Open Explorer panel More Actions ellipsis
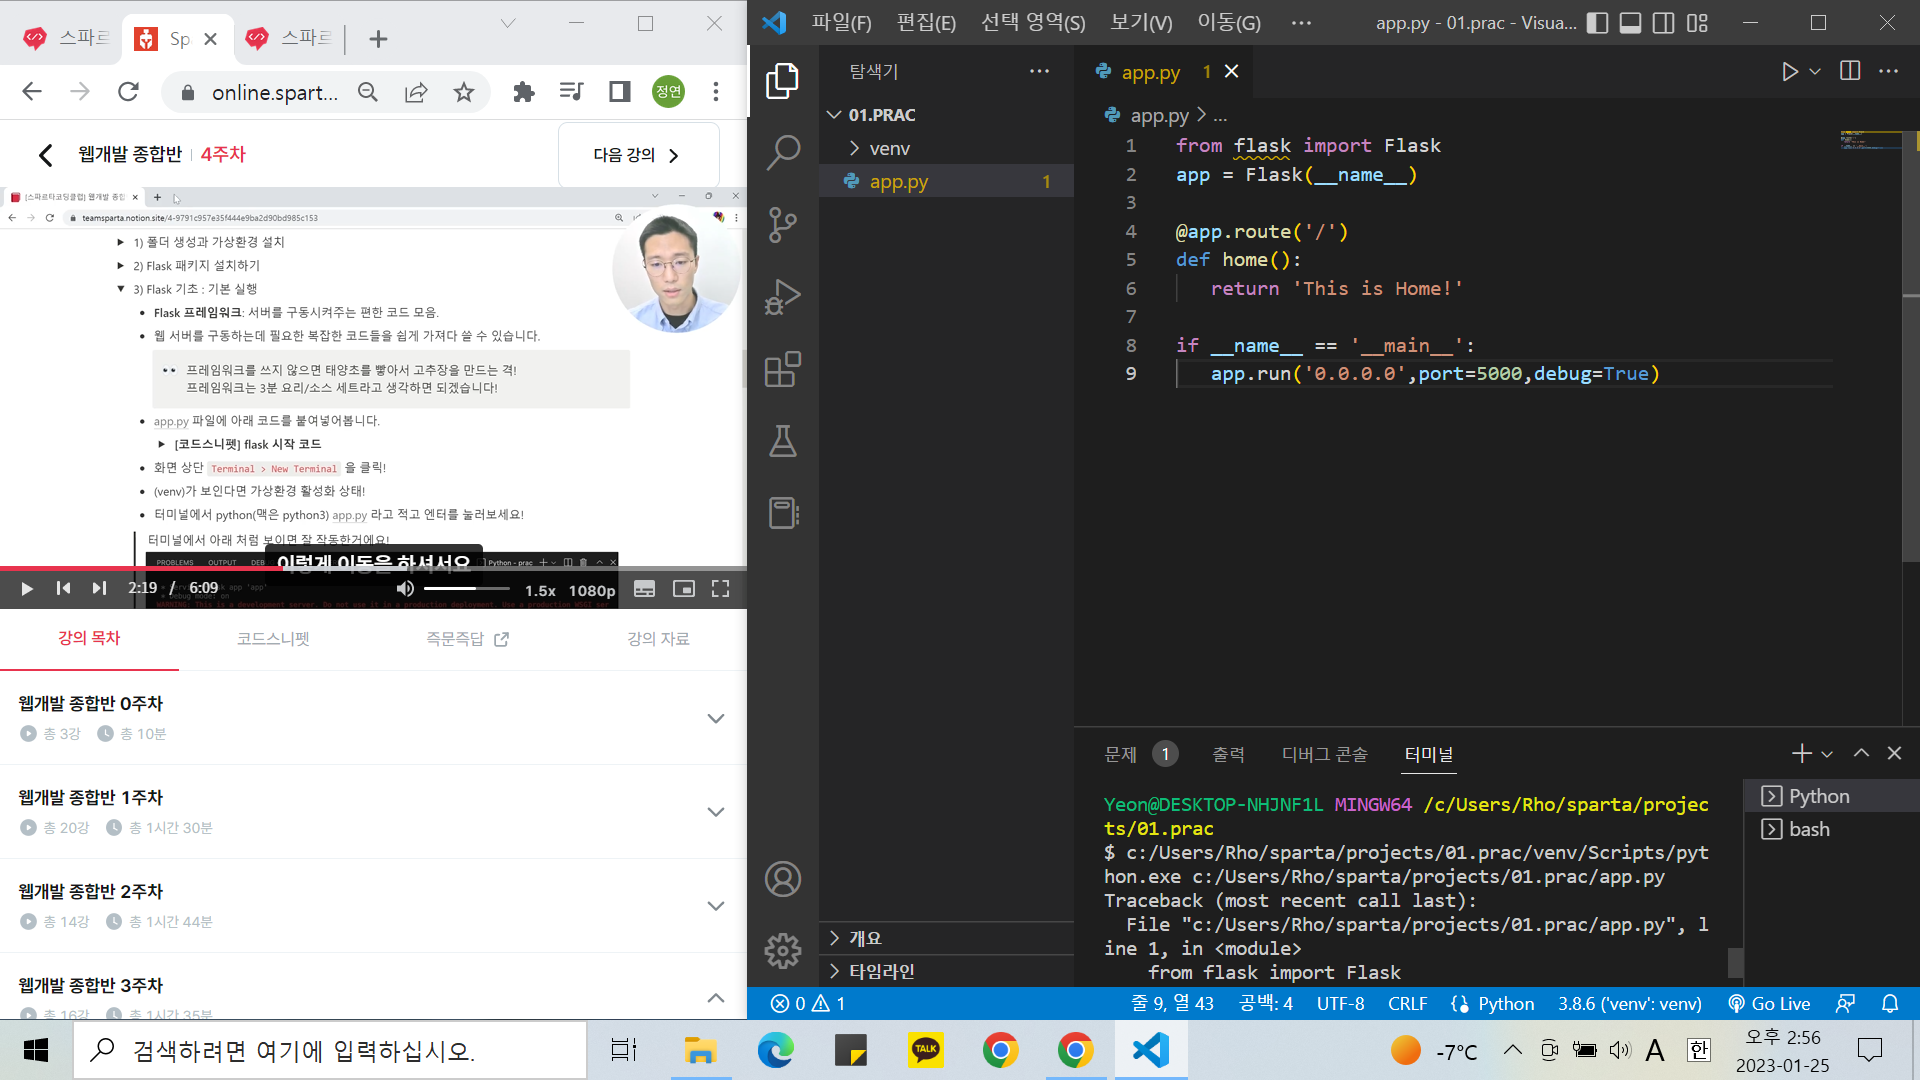The height and width of the screenshot is (1080, 1920). click(x=1040, y=71)
